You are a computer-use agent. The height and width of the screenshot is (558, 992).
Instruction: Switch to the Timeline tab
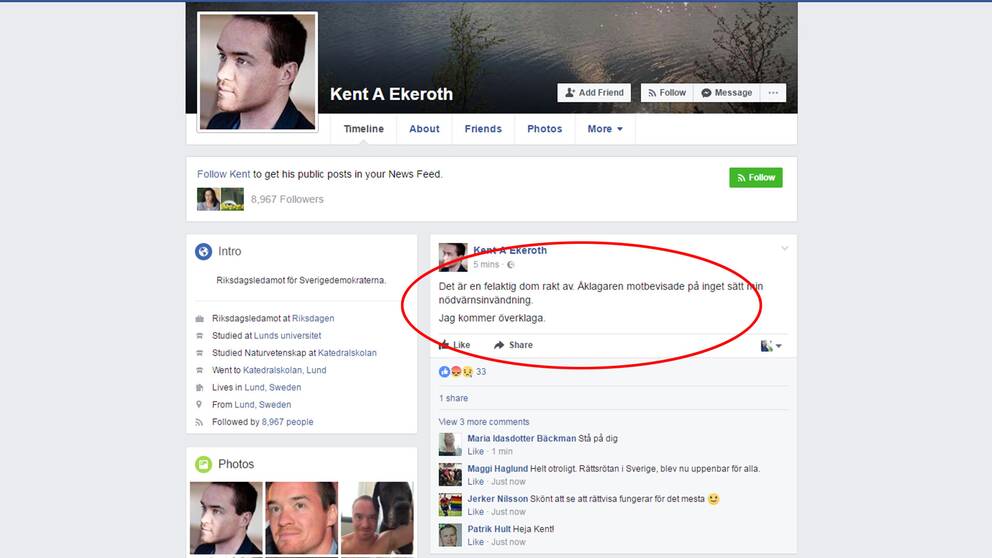tap(364, 128)
